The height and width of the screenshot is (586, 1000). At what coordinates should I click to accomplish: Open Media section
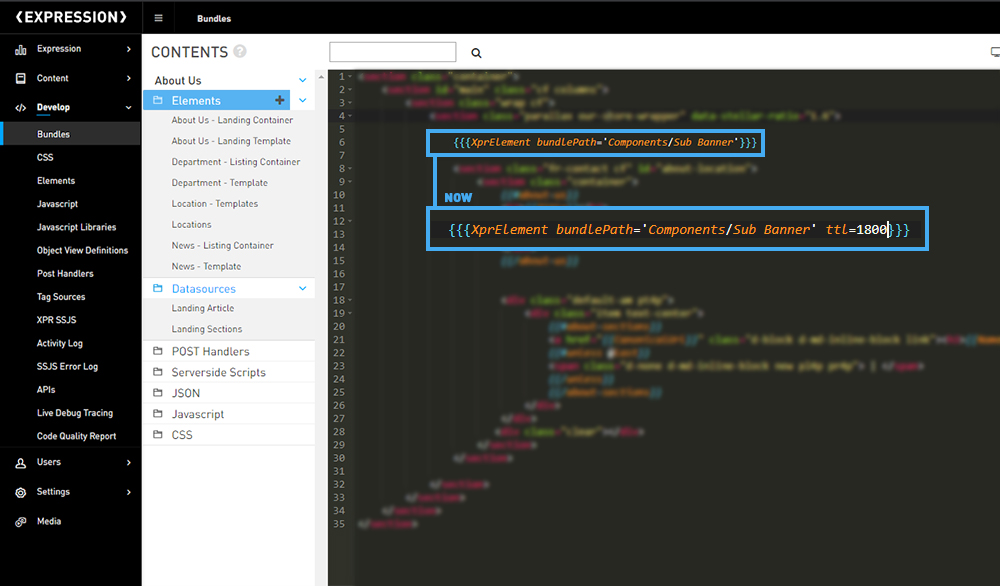[49, 521]
